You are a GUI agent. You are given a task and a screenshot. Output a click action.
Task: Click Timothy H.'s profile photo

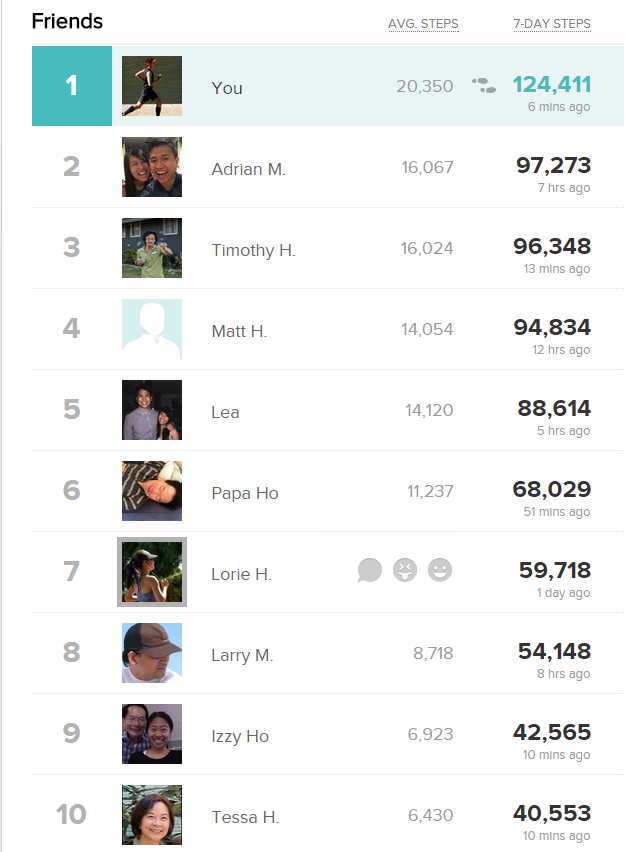point(152,248)
